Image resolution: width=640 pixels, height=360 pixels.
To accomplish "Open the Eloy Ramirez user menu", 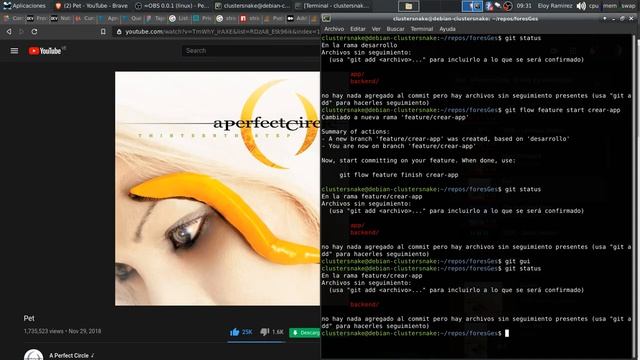I will click(555, 6).
